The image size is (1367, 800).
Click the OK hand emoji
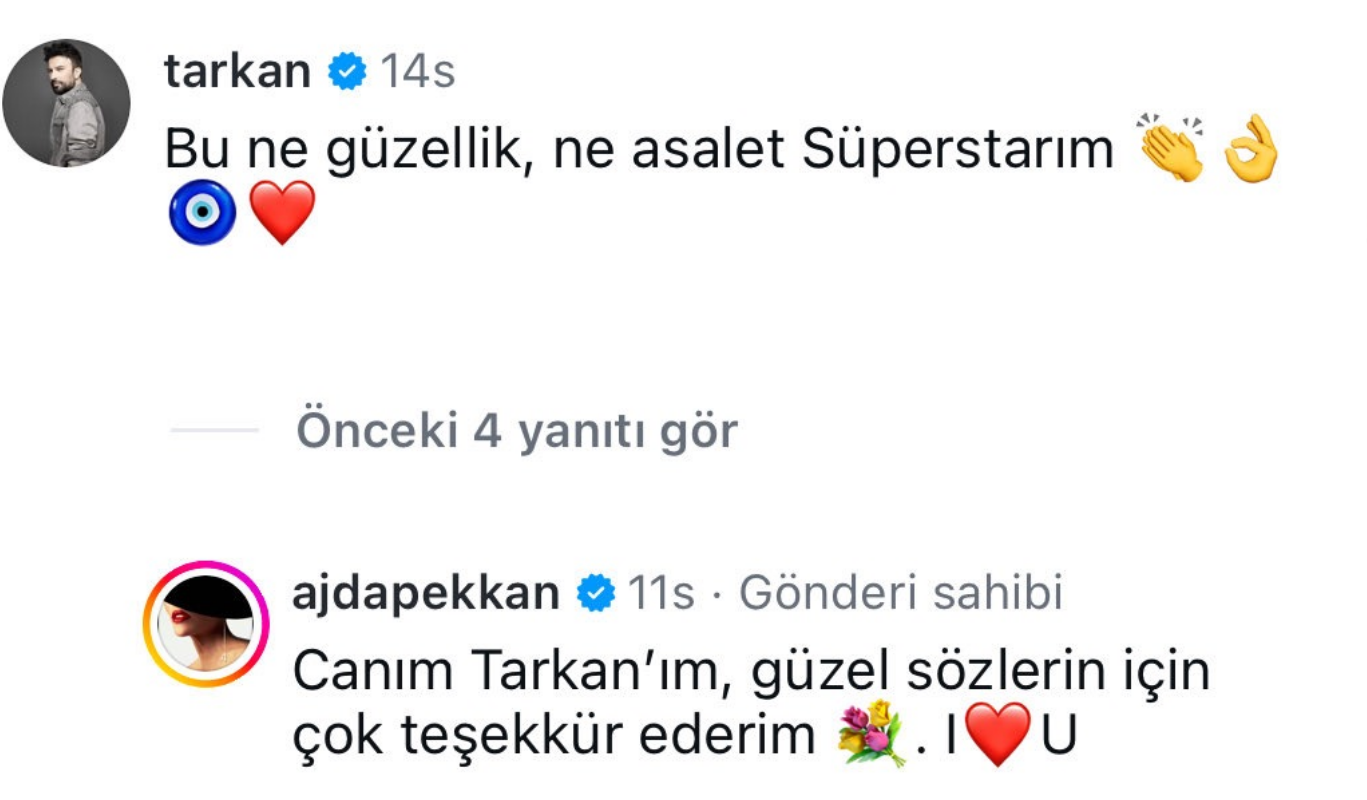click(x=1250, y=150)
